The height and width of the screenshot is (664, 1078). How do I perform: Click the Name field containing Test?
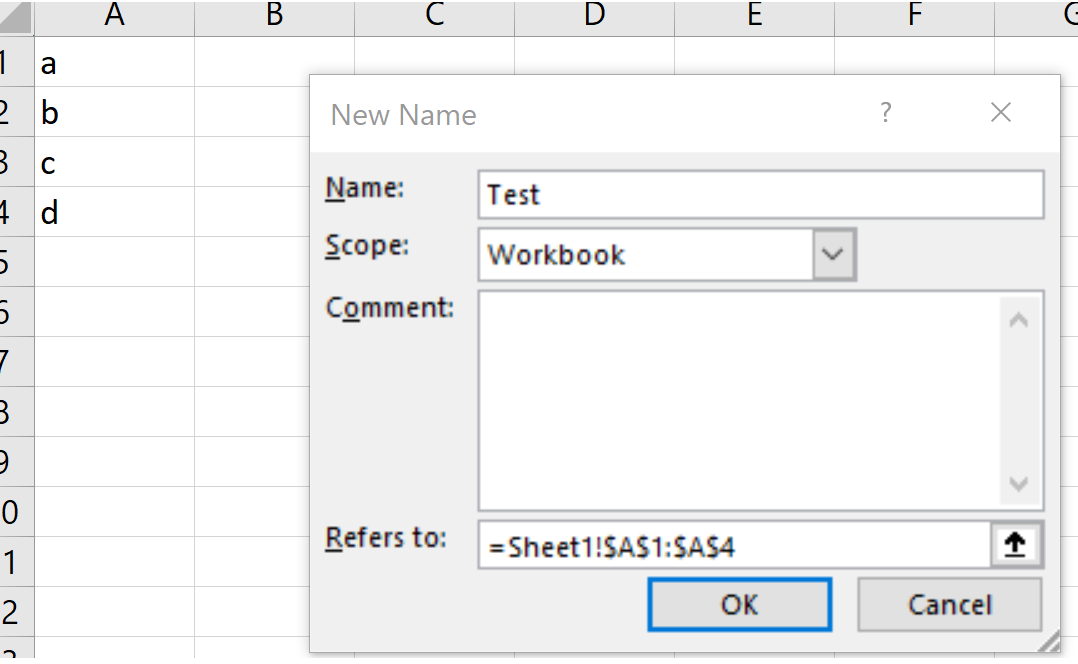760,195
